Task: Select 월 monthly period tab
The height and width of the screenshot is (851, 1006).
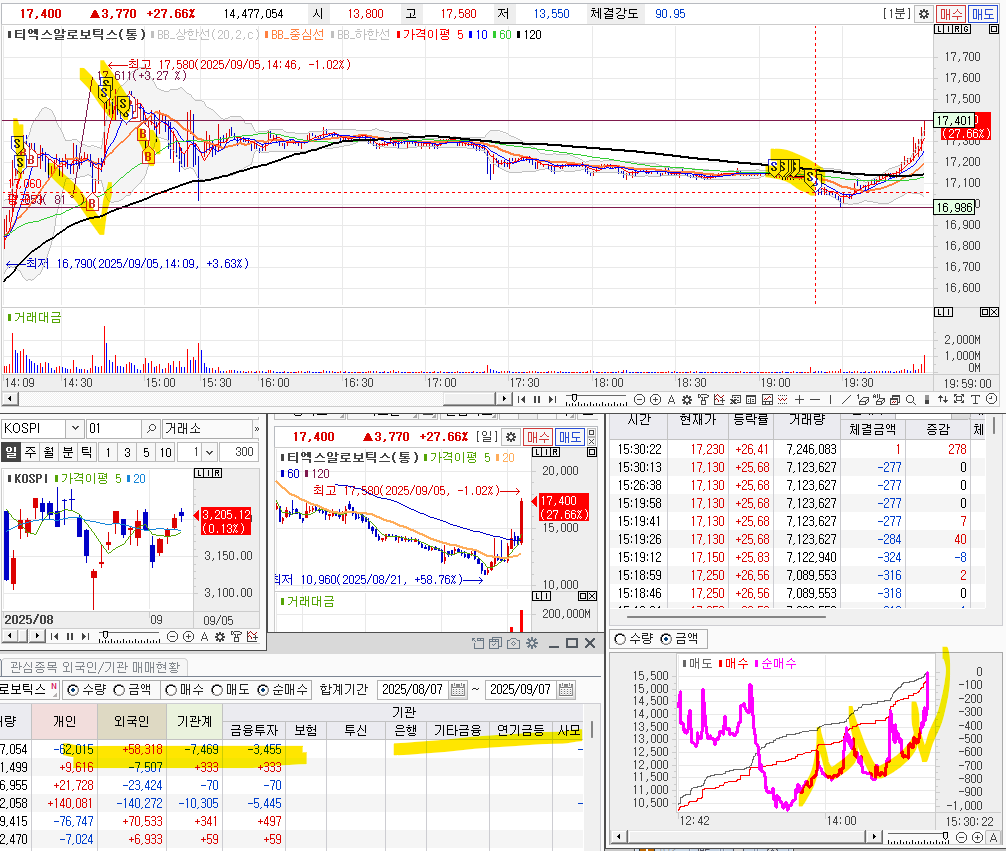Action: 49,452
